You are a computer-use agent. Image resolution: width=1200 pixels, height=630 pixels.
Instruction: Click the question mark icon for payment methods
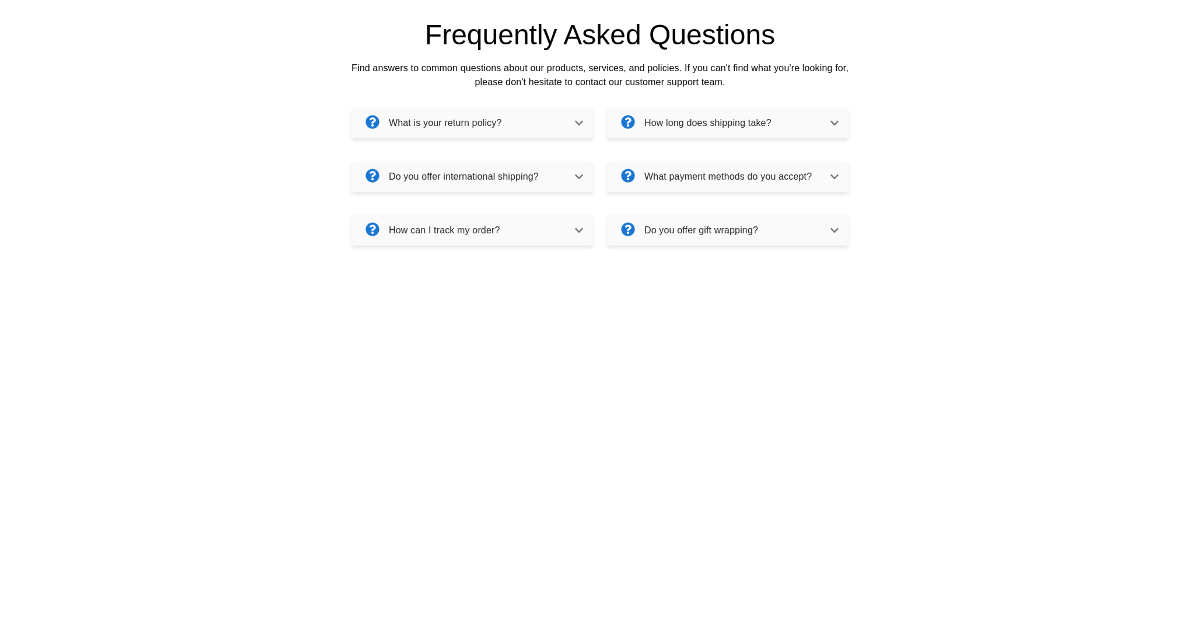628,176
